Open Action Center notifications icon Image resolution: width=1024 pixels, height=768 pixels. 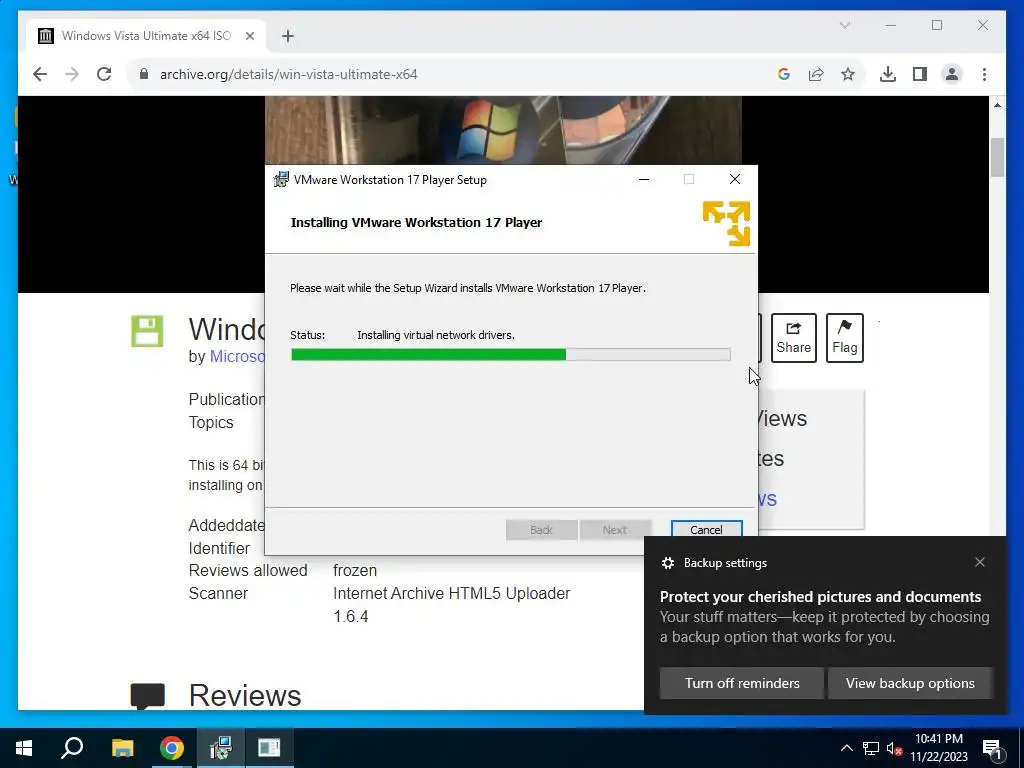(992, 748)
